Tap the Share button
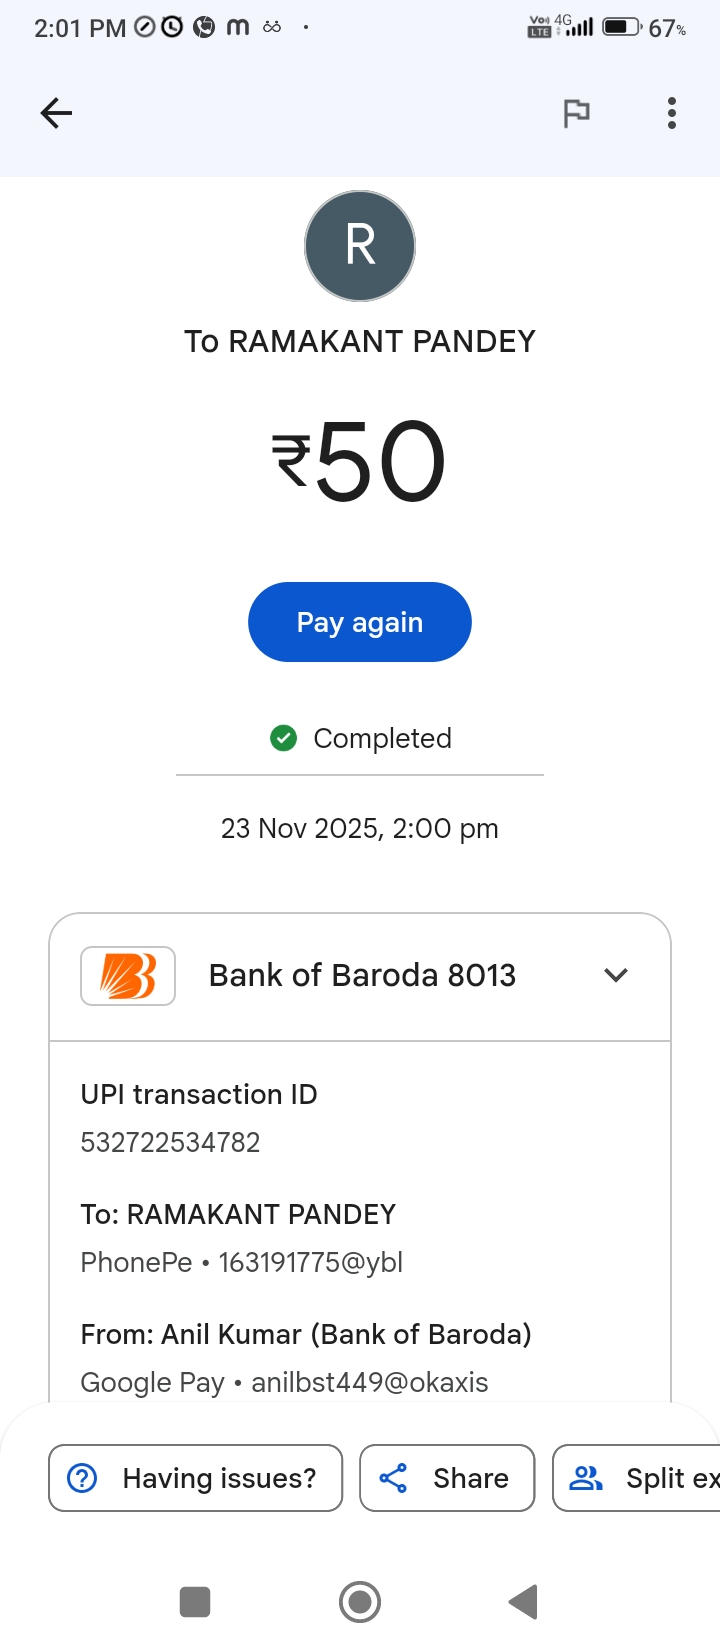This screenshot has width=720, height=1650. [447, 1478]
